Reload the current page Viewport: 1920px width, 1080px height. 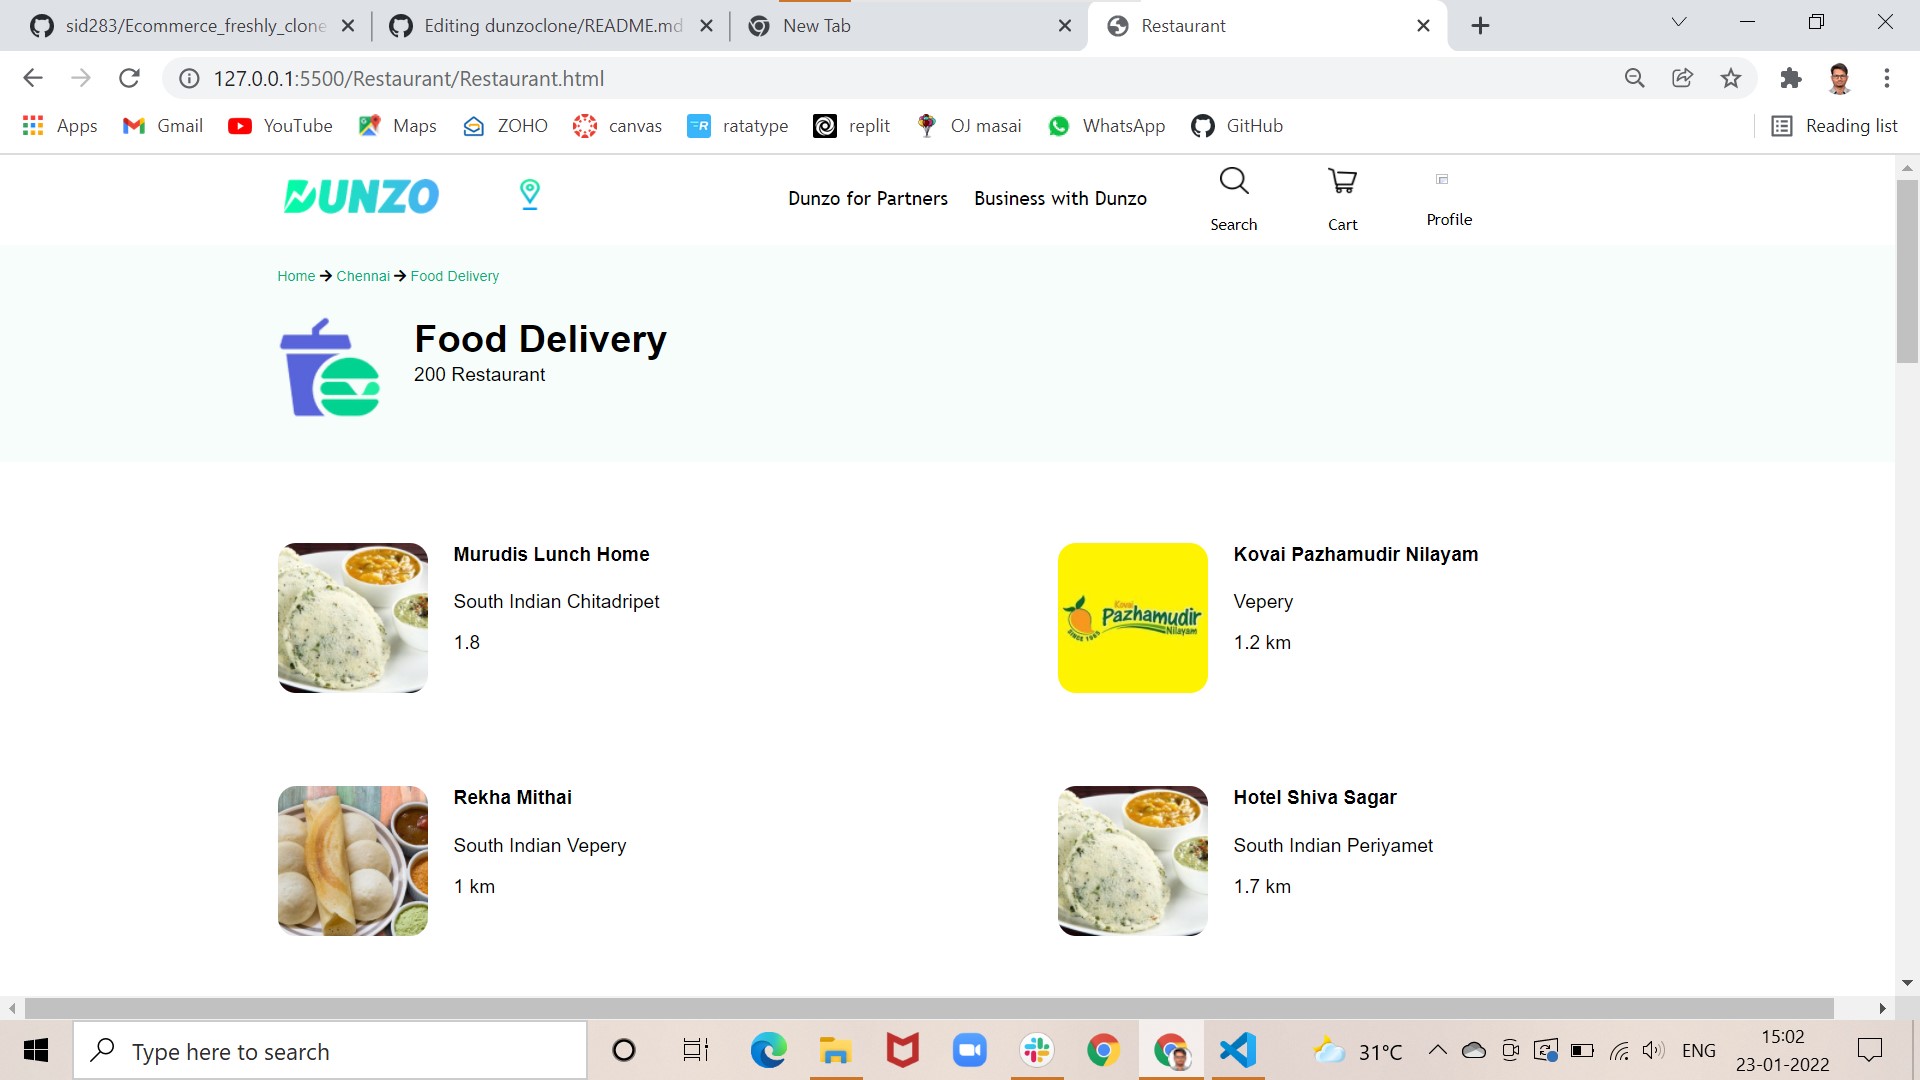coord(129,77)
